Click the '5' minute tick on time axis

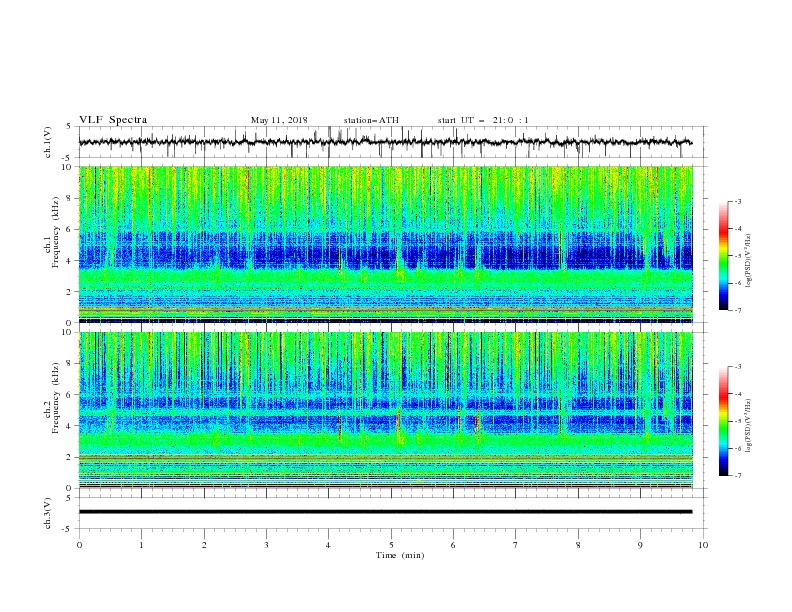click(x=391, y=545)
